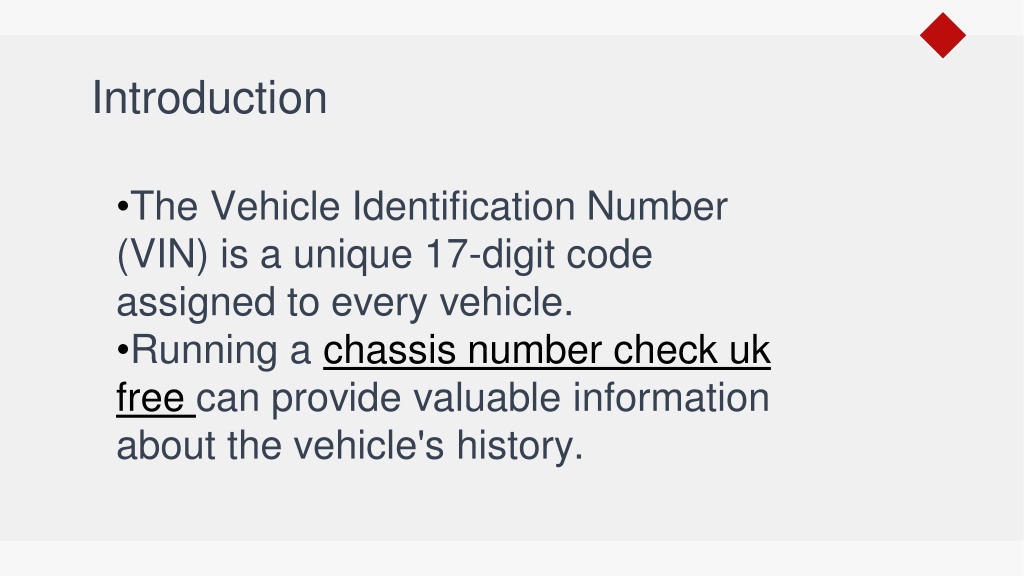Click the word 'Running'
Image resolution: width=1024 pixels, height=576 pixels.
(x=204, y=350)
